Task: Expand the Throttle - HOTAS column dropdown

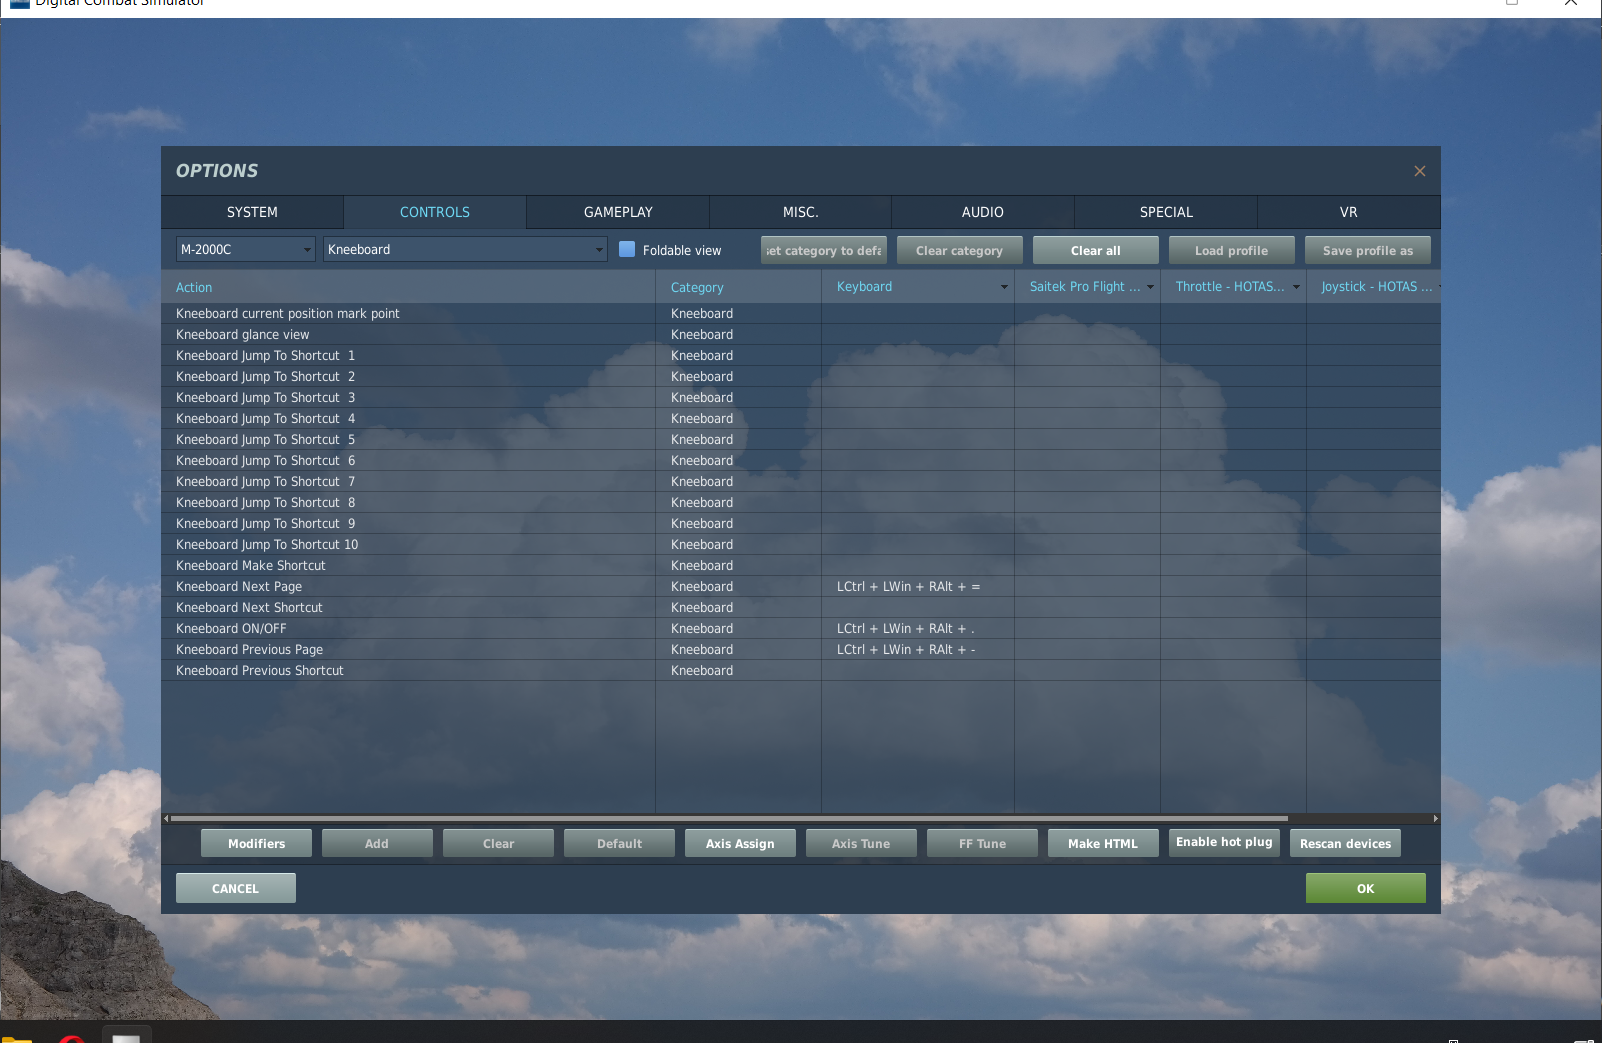Action: [1296, 287]
